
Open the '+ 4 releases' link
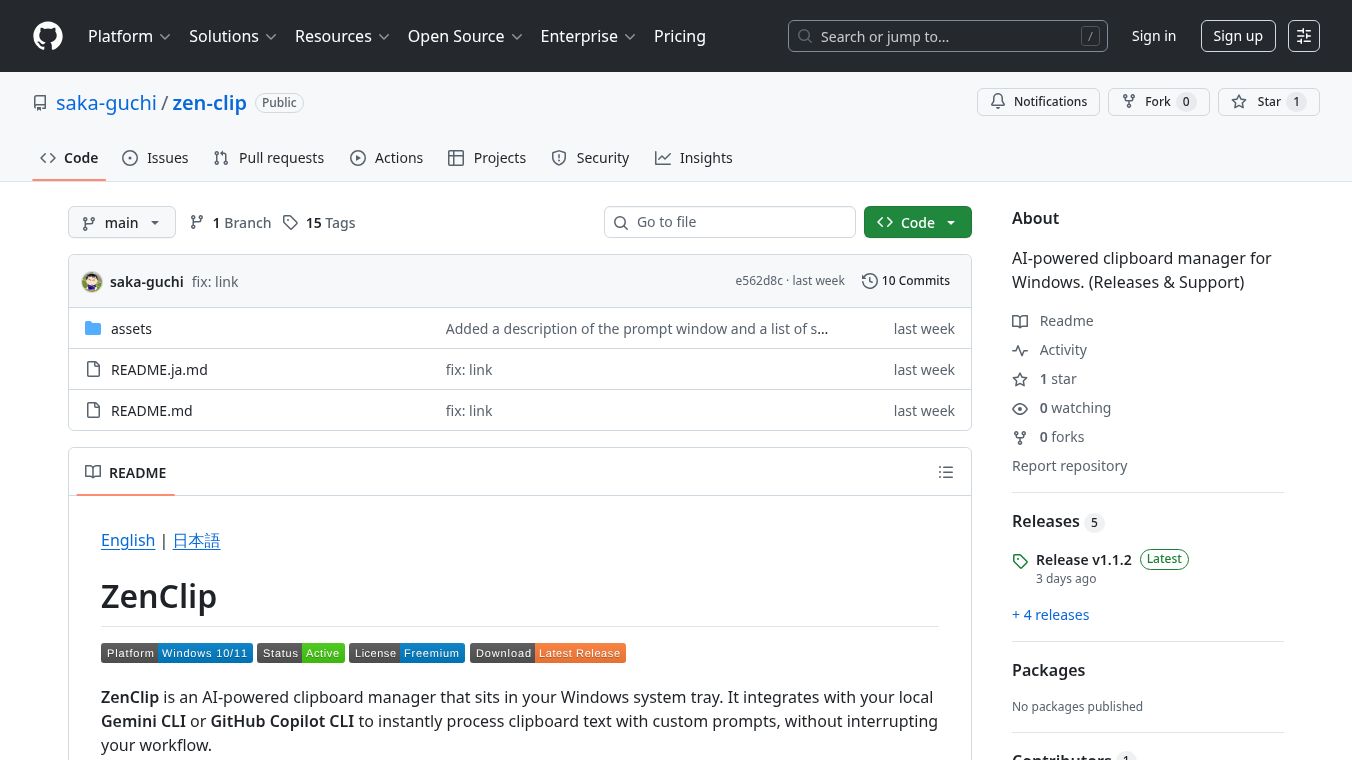coord(1050,615)
